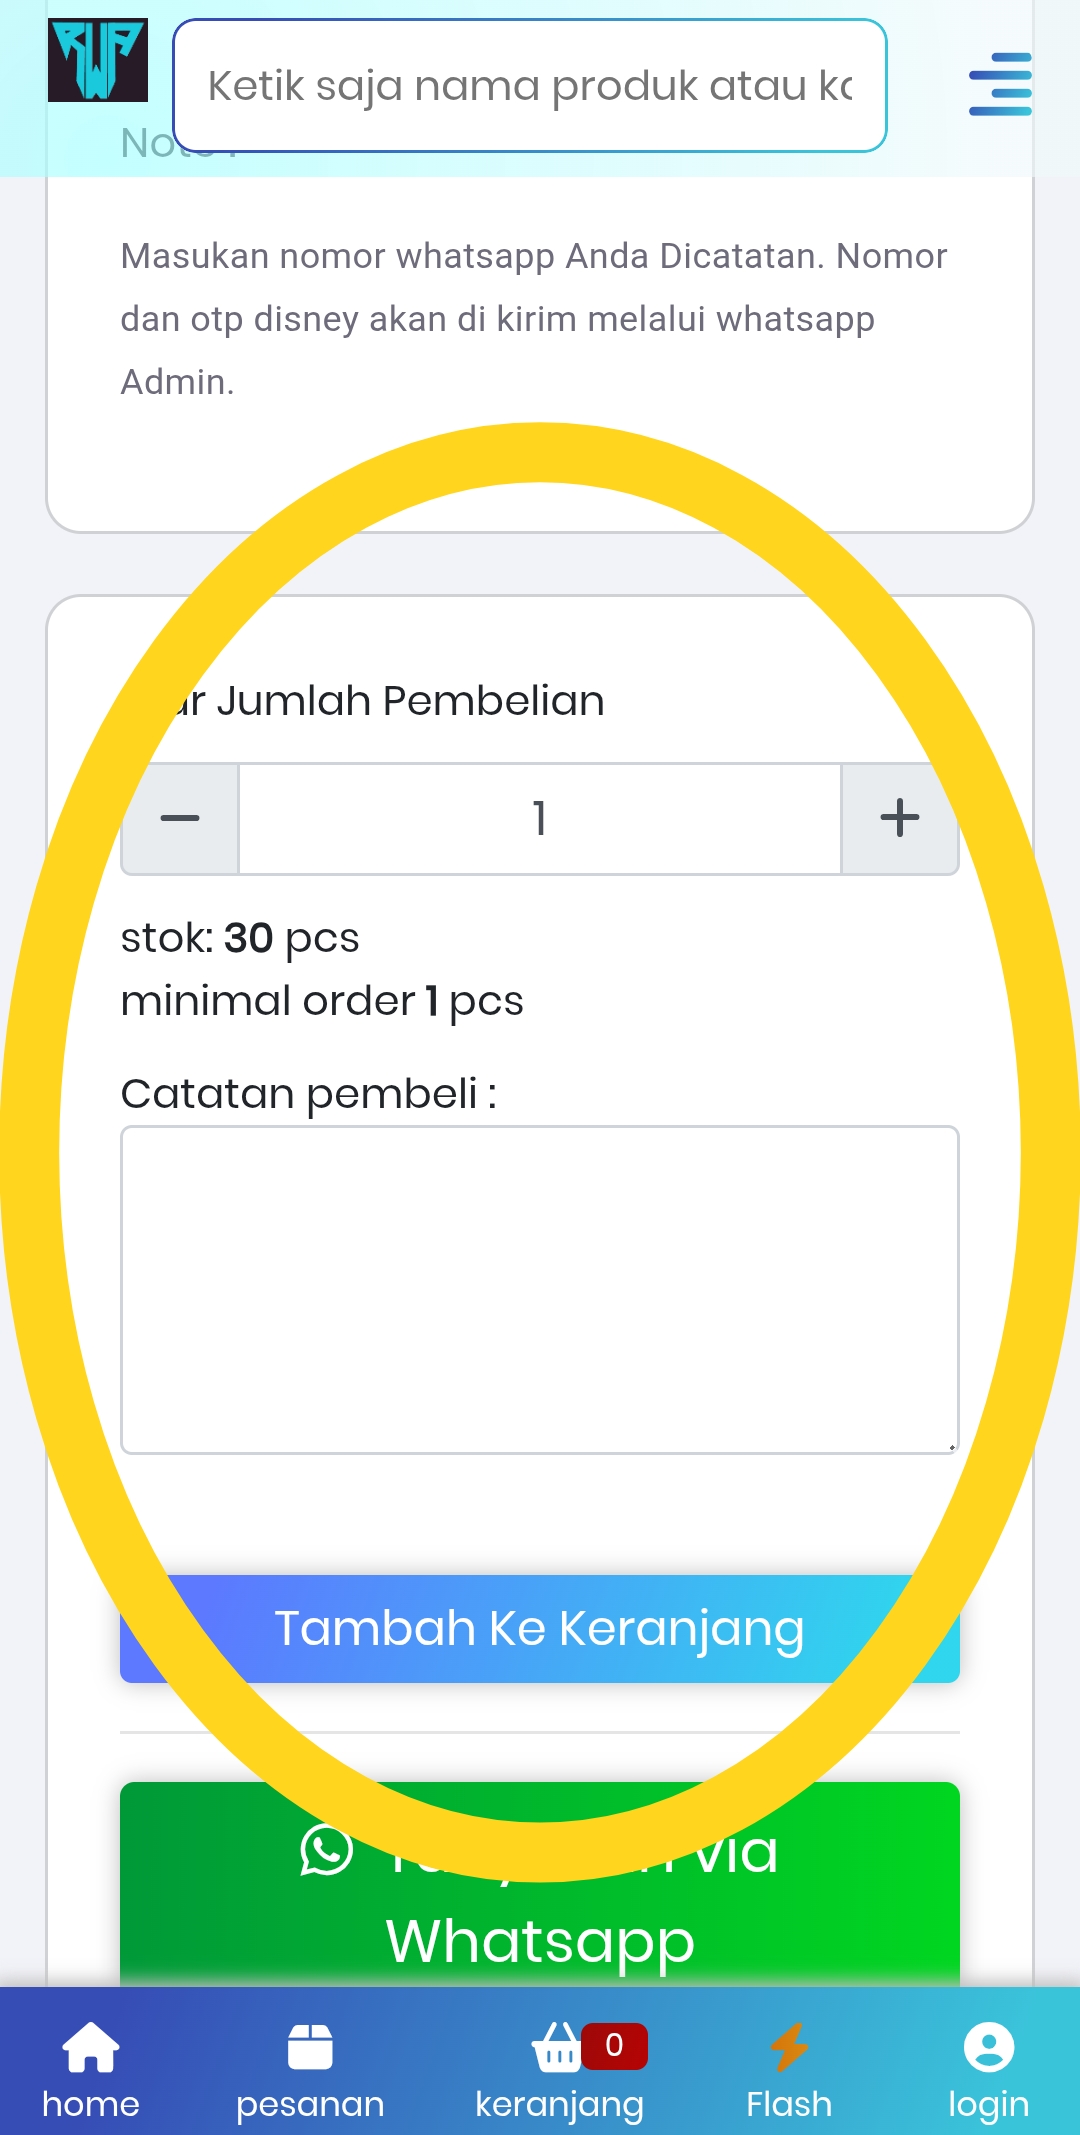
Task: Select the 'pesanan' text label
Action: click(310, 2104)
